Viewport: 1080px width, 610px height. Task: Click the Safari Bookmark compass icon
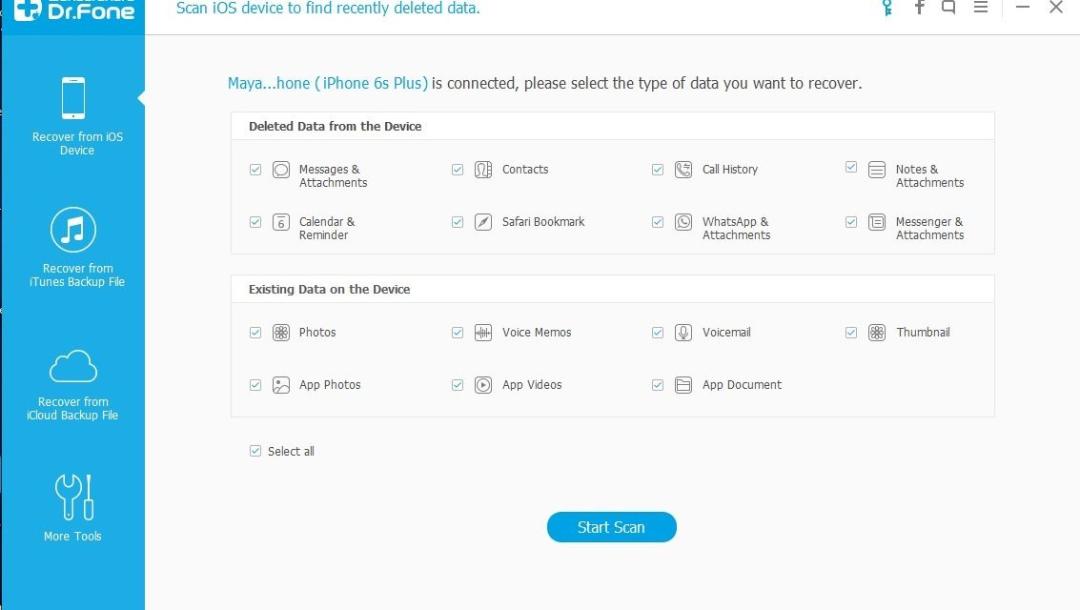click(x=484, y=222)
